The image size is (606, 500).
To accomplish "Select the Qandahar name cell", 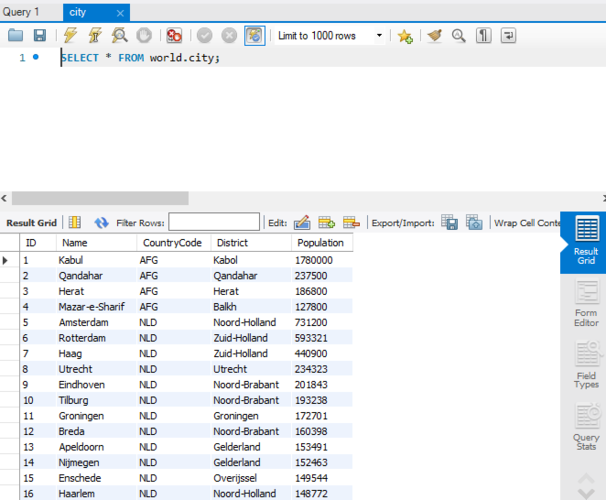I will (x=97, y=276).
